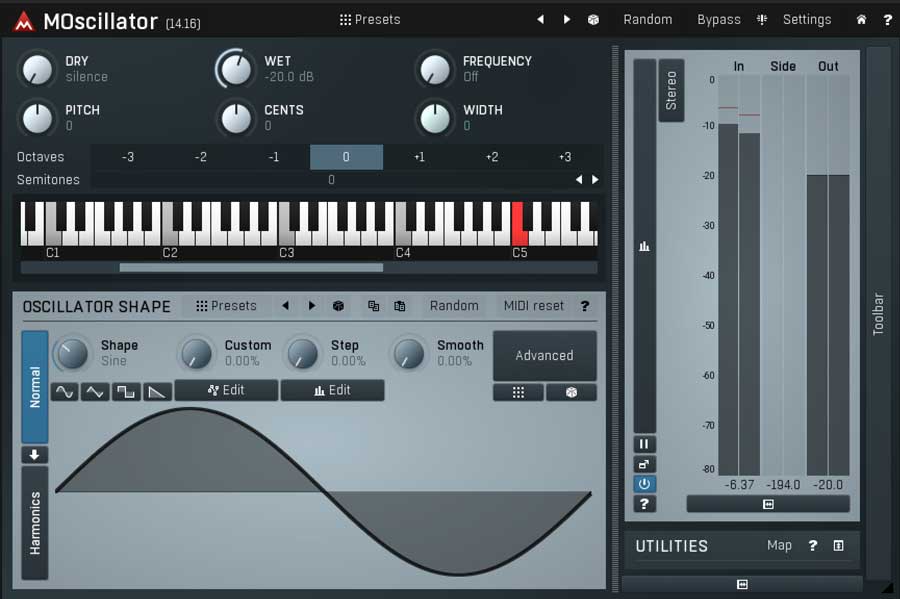Select octave -3

pos(127,157)
